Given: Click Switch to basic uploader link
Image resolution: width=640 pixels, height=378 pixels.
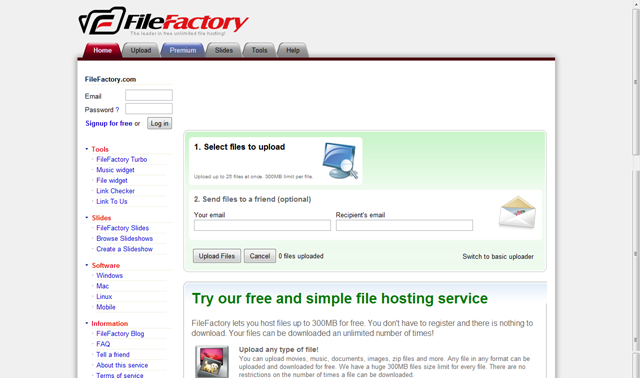Looking at the screenshot, I should coord(498,257).
